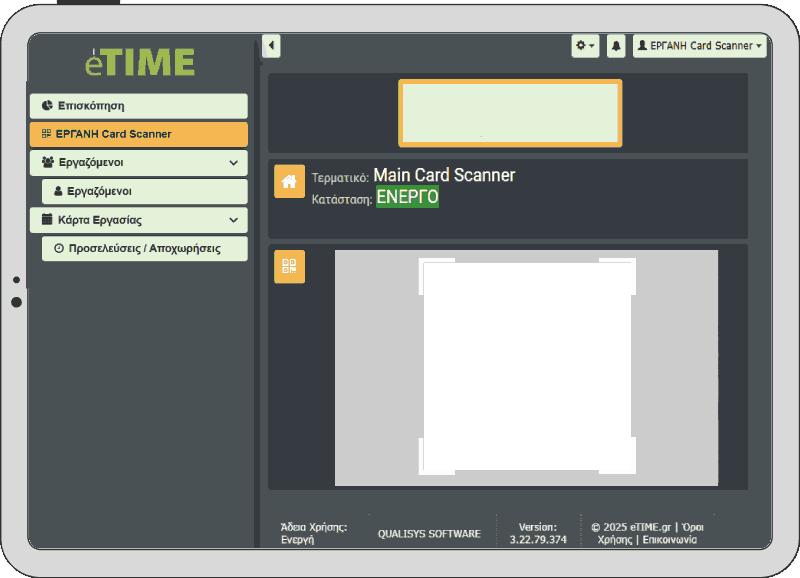Viewport: 800px width, 578px height.
Task: Select ΕΡΓΑΝΗ Card Scanner in the sidebar
Action: pyautogui.click(x=139, y=134)
